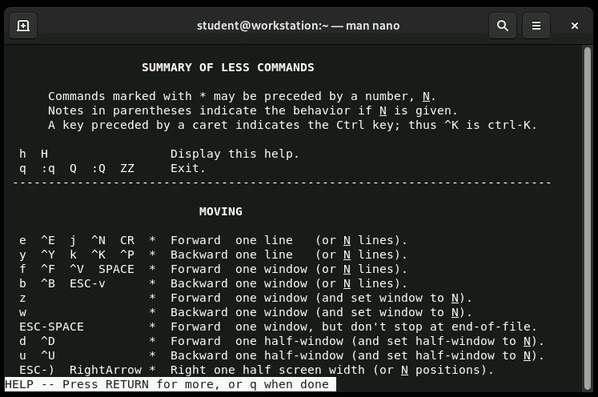Click the 'MOVING' section heading
598x397 pixels.
click(220, 211)
